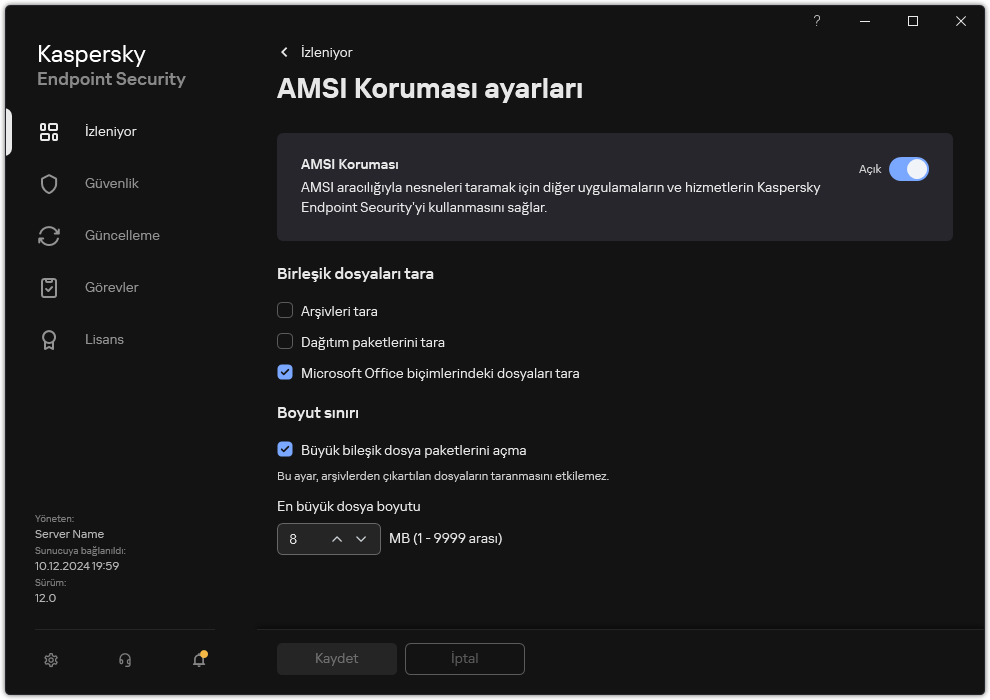This screenshot has width=990, height=700.
Task: Go back to İzleniyor with the back arrow
Action: click(284, 52)
